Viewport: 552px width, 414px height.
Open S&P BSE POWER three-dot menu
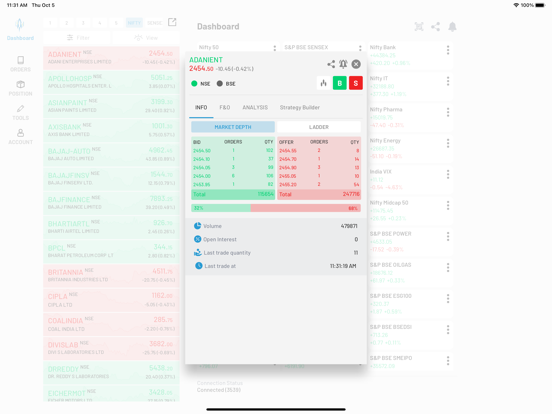pos(448,237)
